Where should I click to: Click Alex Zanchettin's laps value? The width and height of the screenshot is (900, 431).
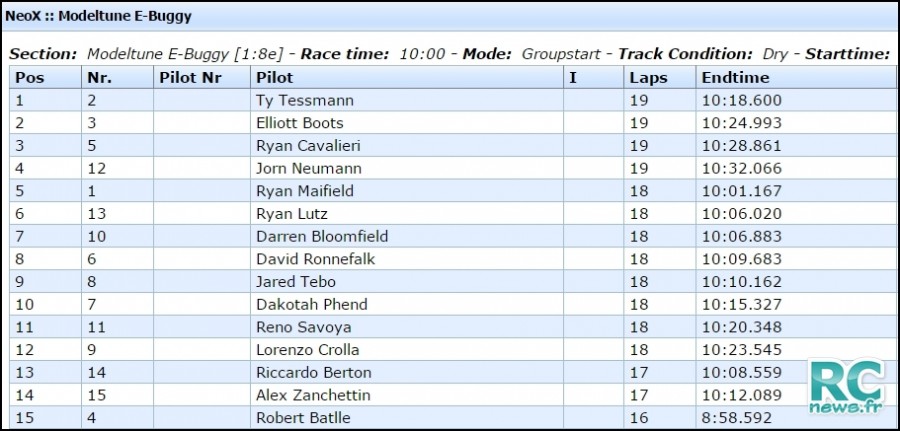[x=639, y=395]
